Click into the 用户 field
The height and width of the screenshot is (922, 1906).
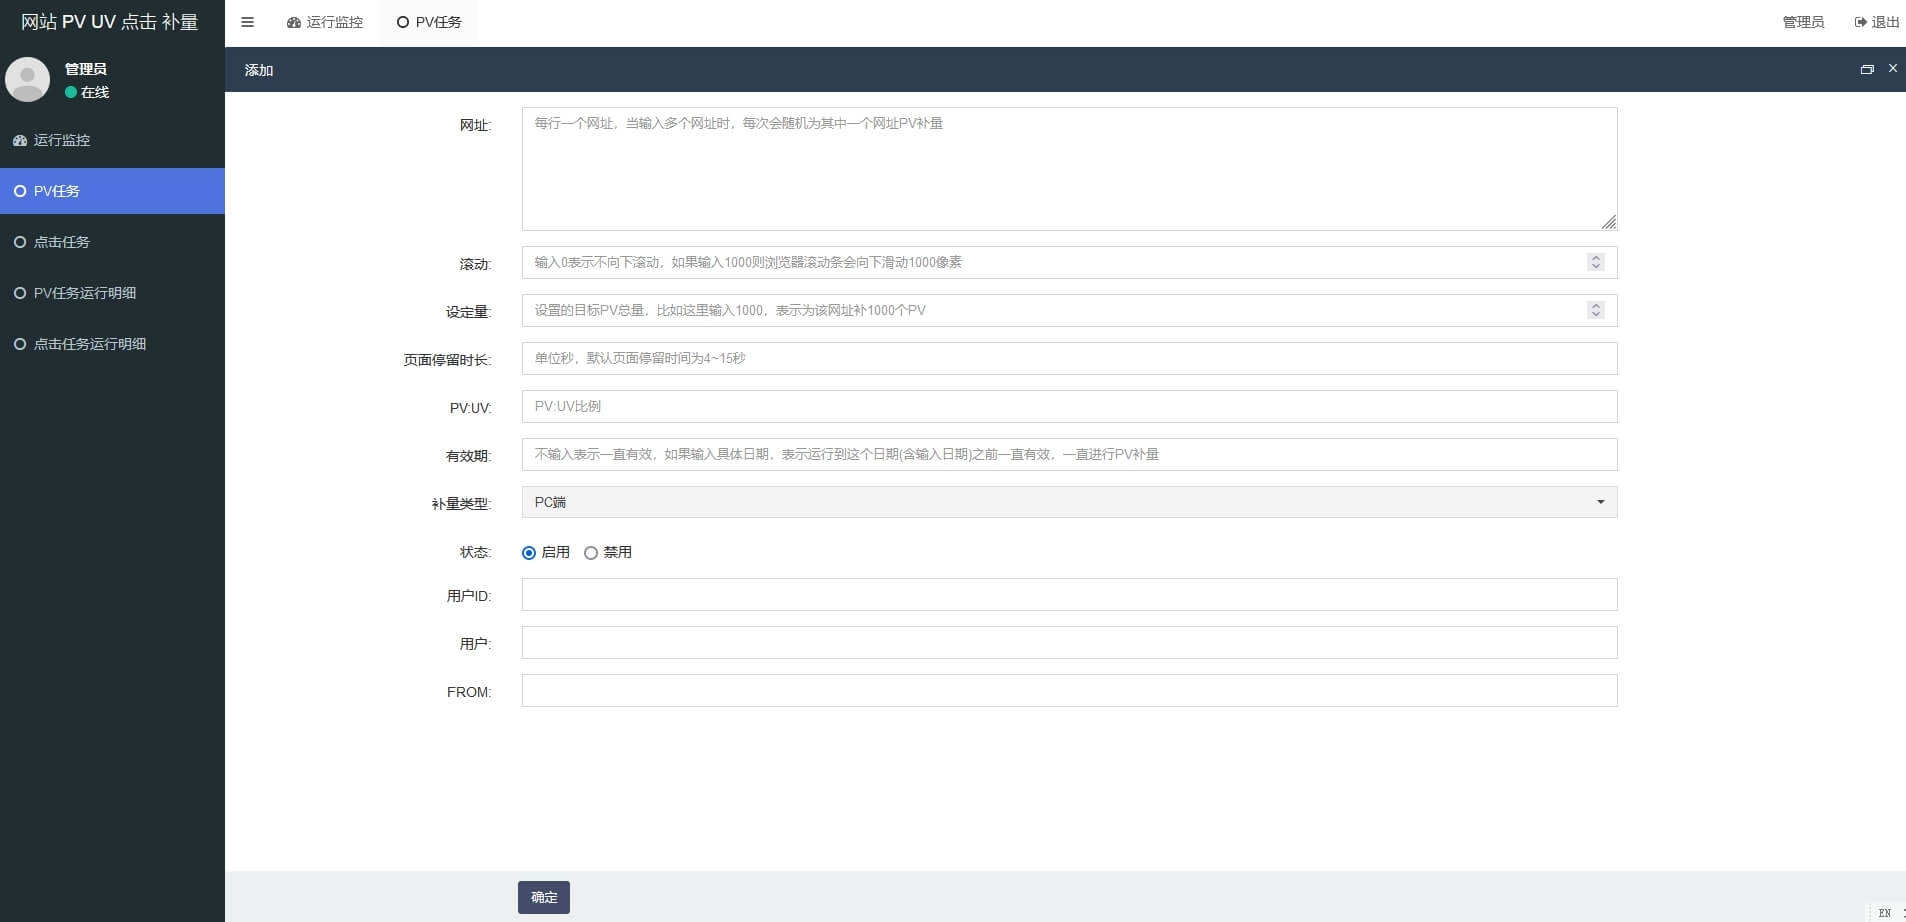[1069, 642]
